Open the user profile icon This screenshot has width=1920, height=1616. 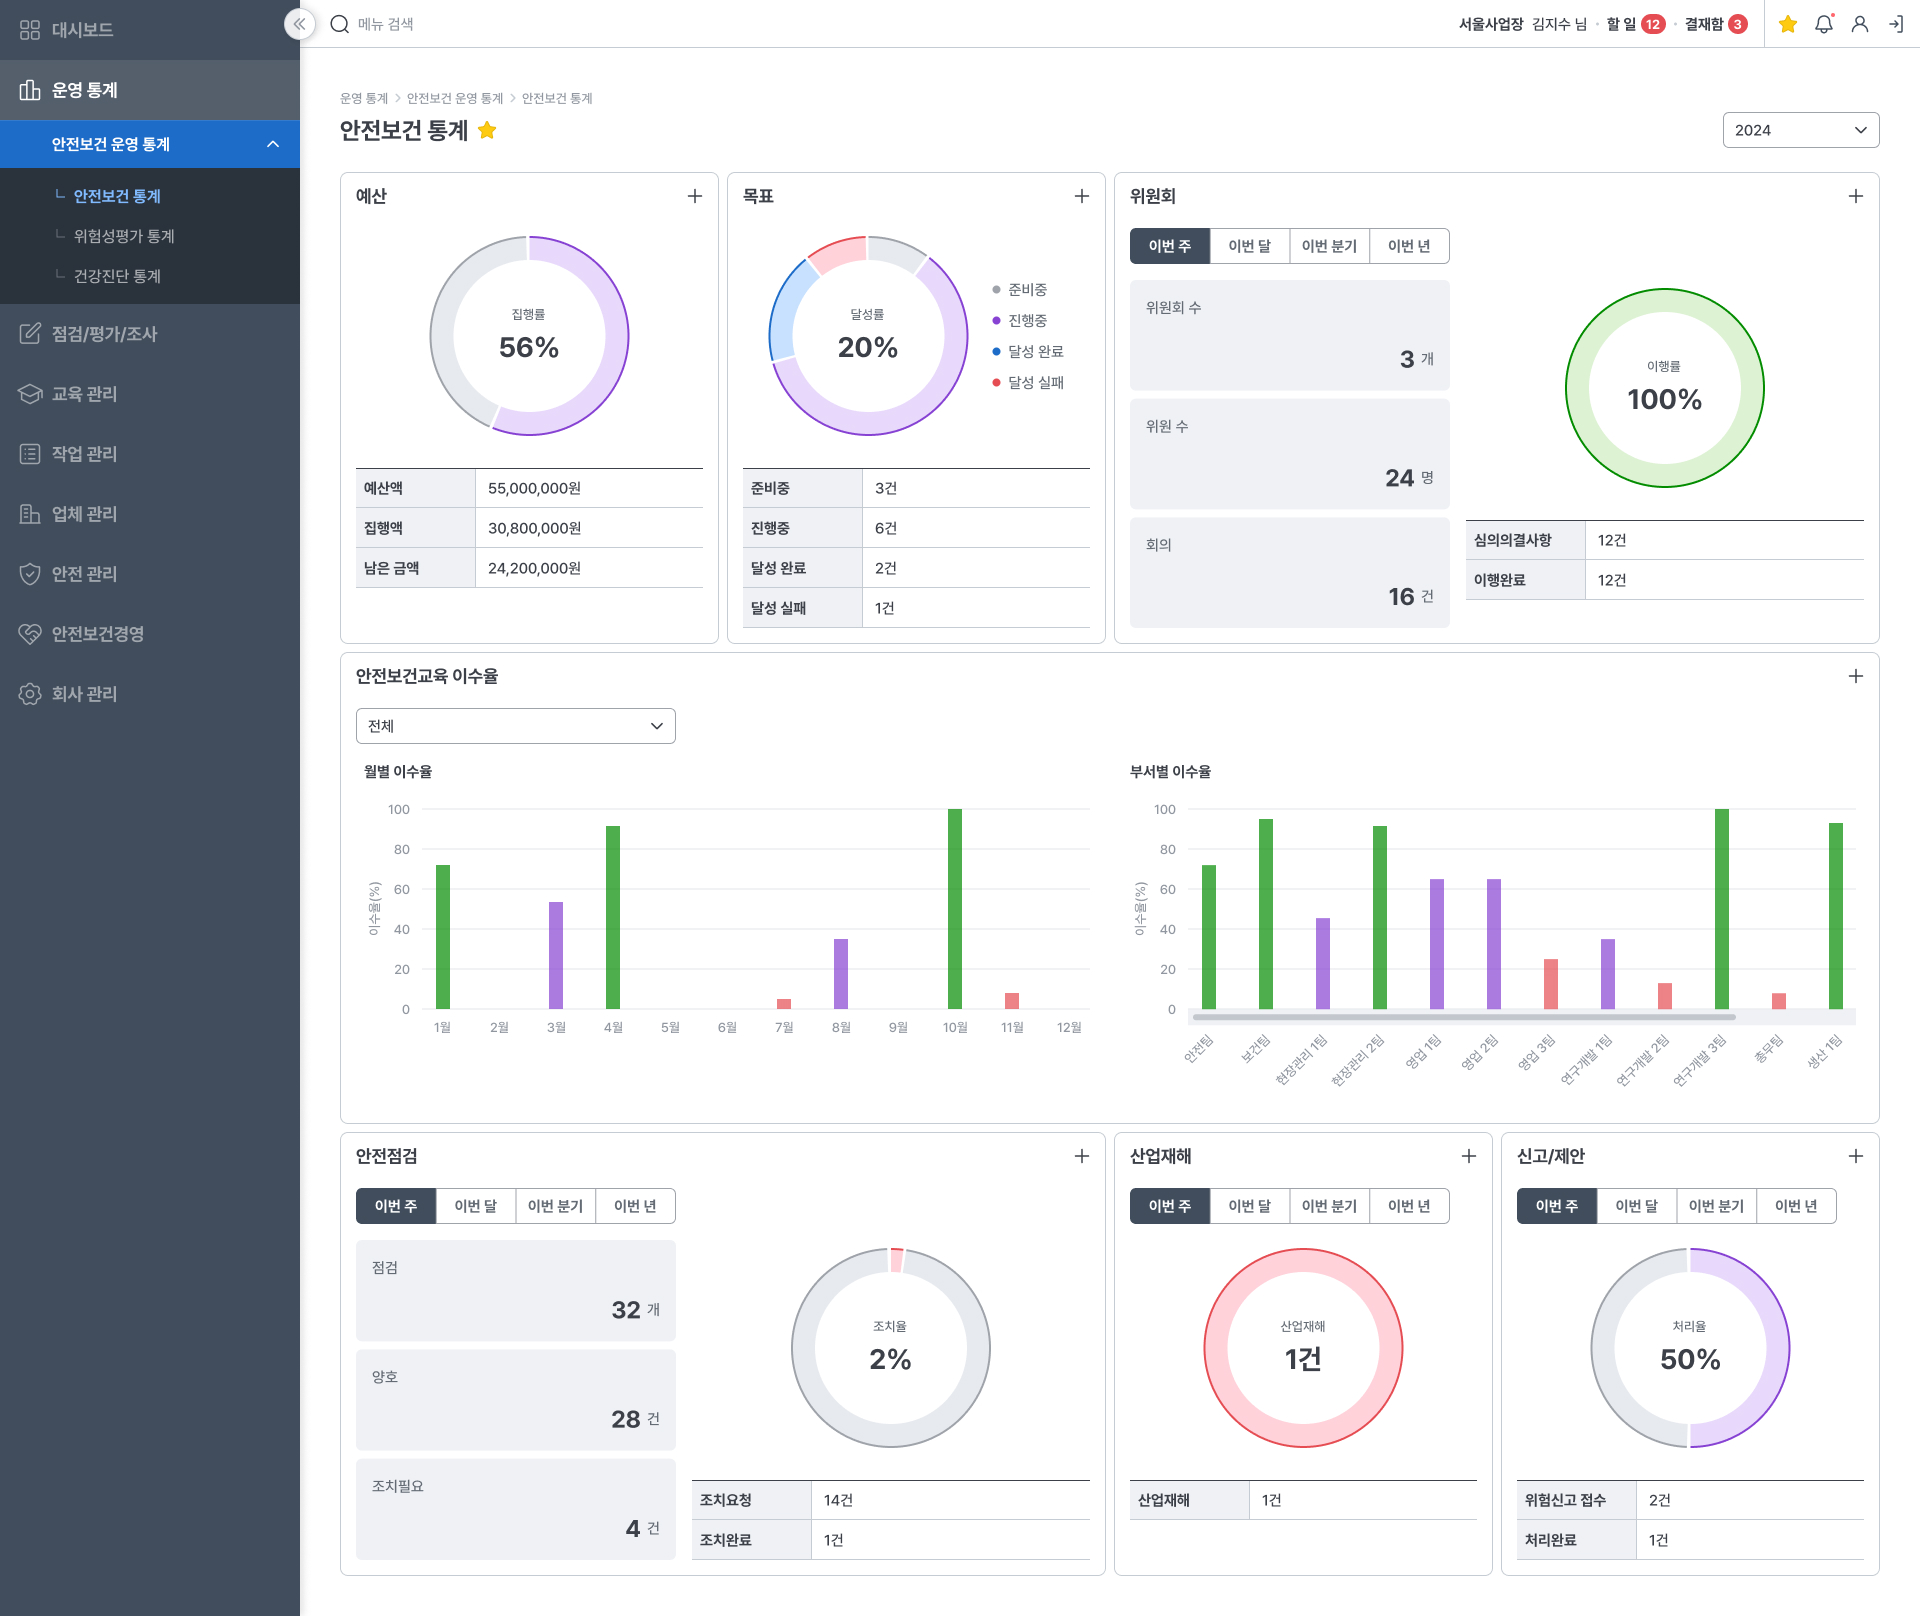coord(1860,24)
